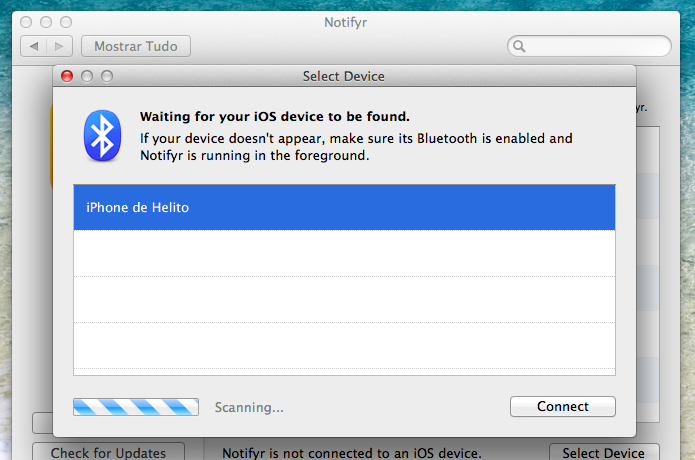Click the close button of the Notifyr window
695x460 pixels.
[x=26, y=22]
